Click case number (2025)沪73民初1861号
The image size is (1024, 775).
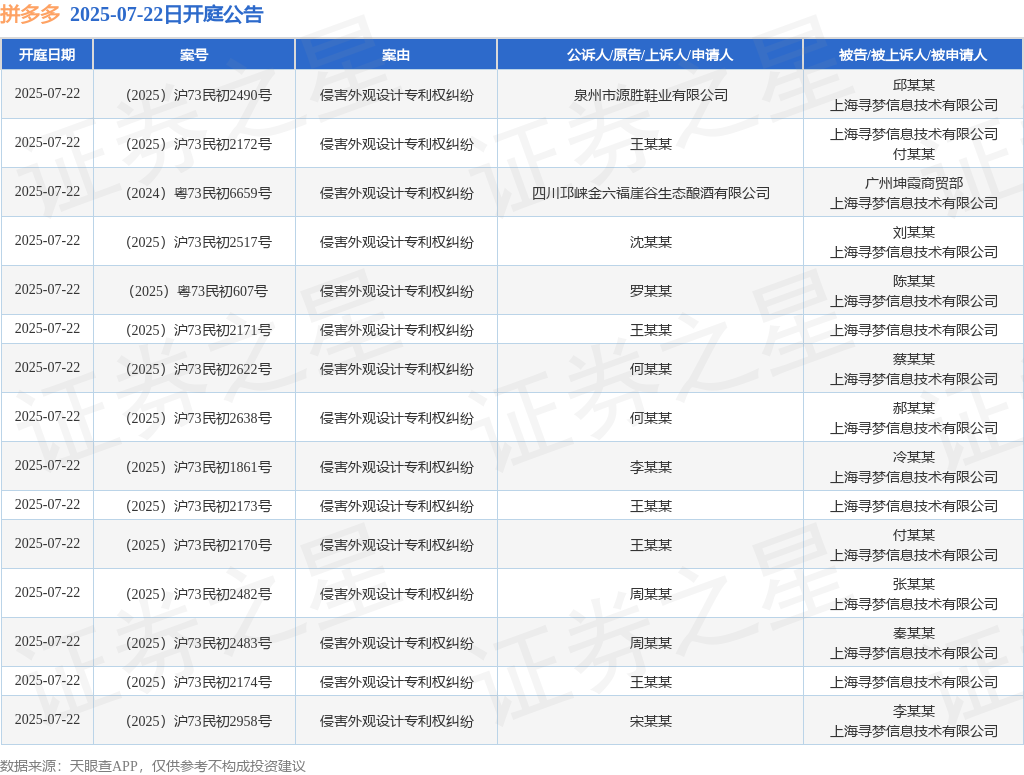tap(199, 467)
